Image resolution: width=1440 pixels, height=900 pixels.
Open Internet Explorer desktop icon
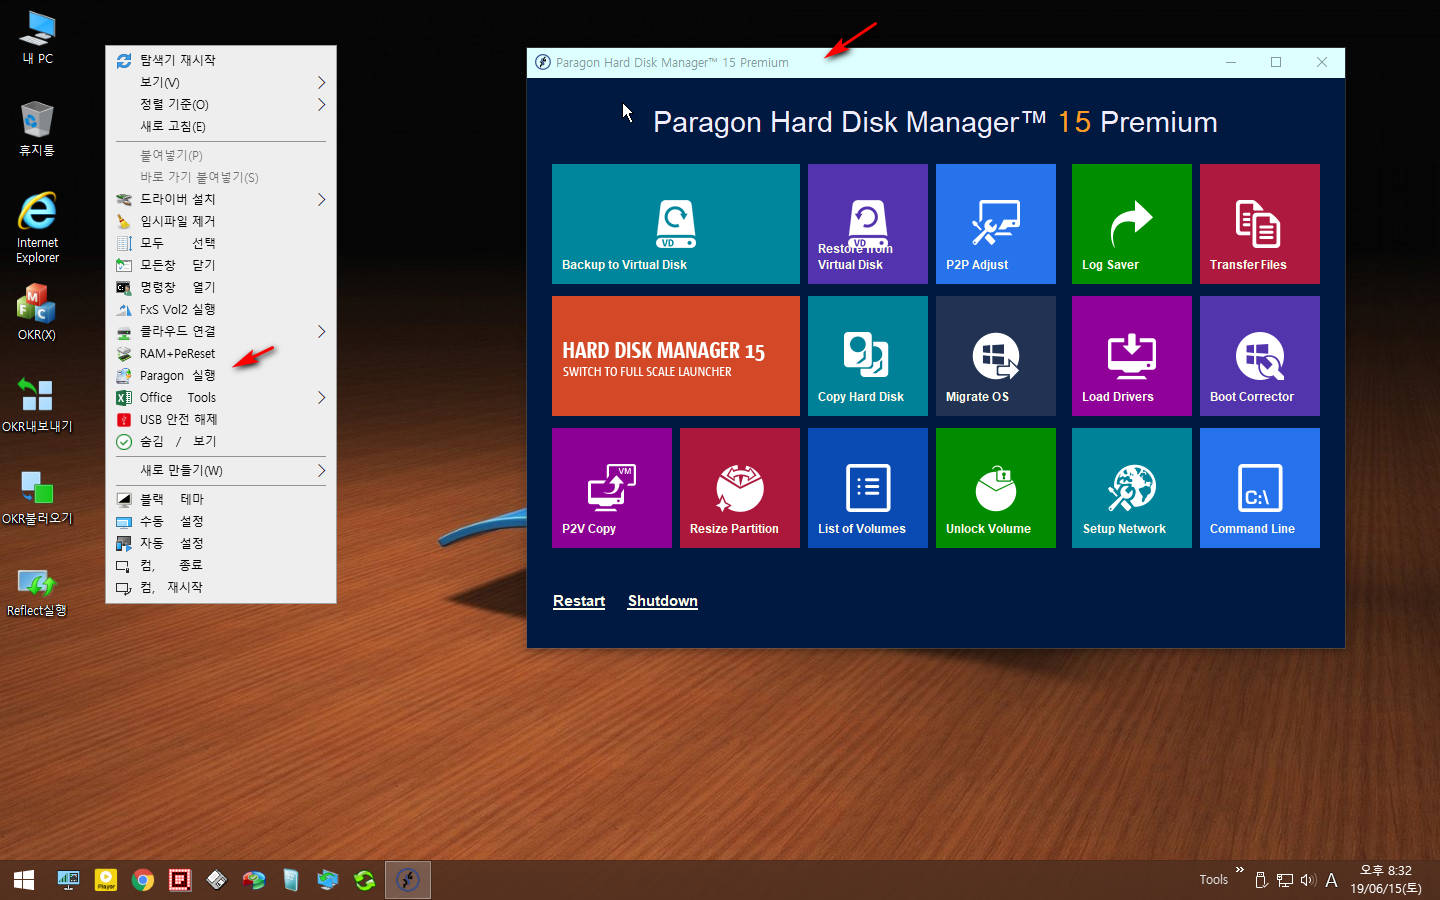pos(37,227)
